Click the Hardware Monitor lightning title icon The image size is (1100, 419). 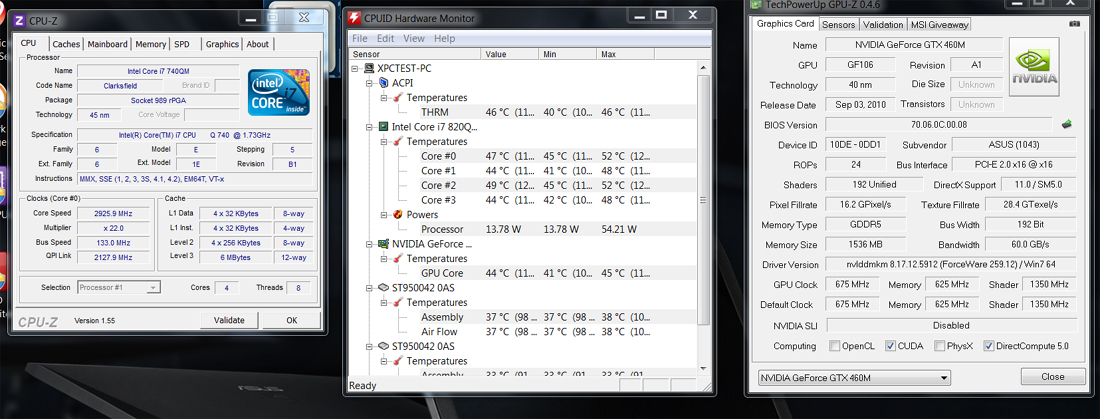click(356, 18)
